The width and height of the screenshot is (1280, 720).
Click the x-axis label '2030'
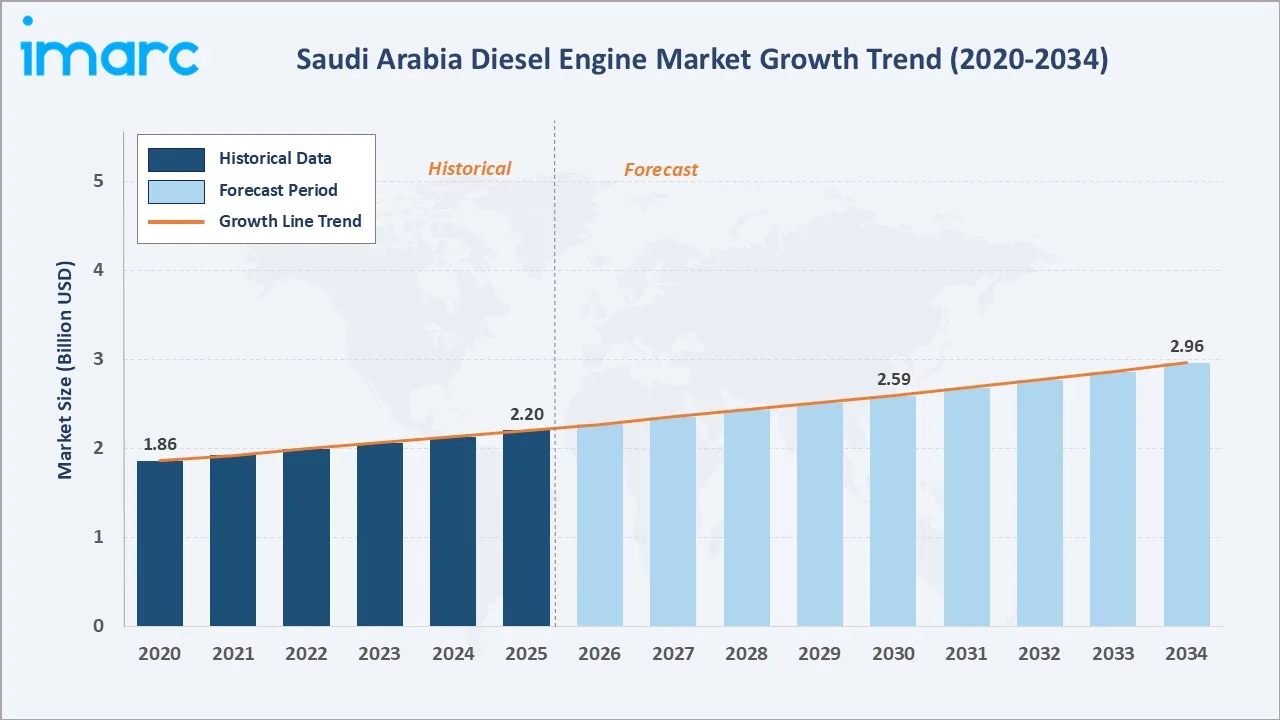coord(893,654)
